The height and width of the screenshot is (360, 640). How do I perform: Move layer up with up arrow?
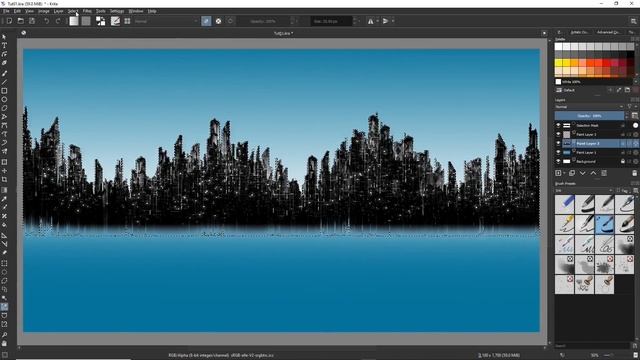pyautogui.click(x=593, y=173)
